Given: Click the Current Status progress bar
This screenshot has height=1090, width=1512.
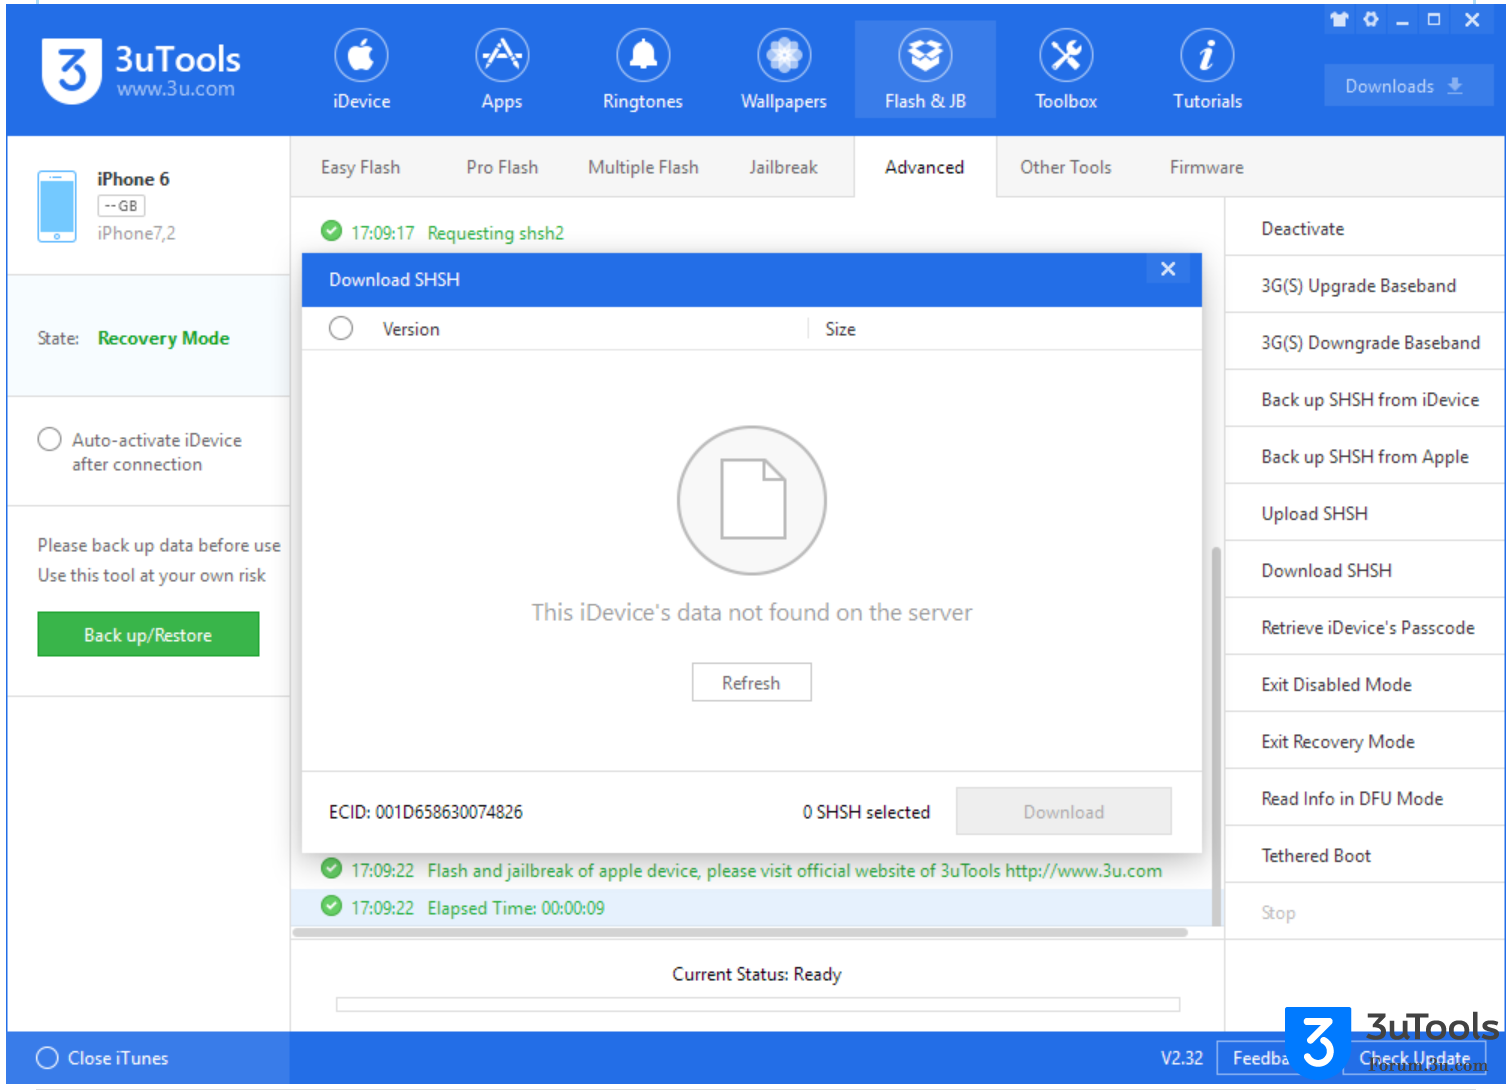Looking at the screenshot, I should 758,1004.
